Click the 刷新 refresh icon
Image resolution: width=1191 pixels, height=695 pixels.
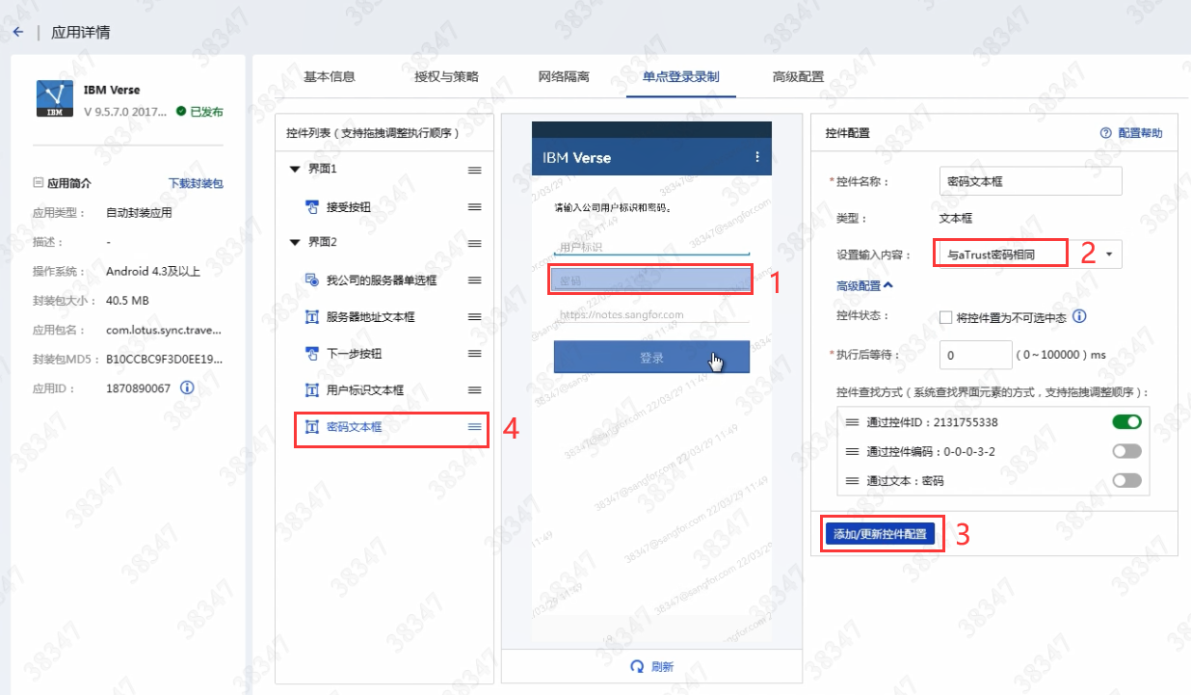pos(637,666)
